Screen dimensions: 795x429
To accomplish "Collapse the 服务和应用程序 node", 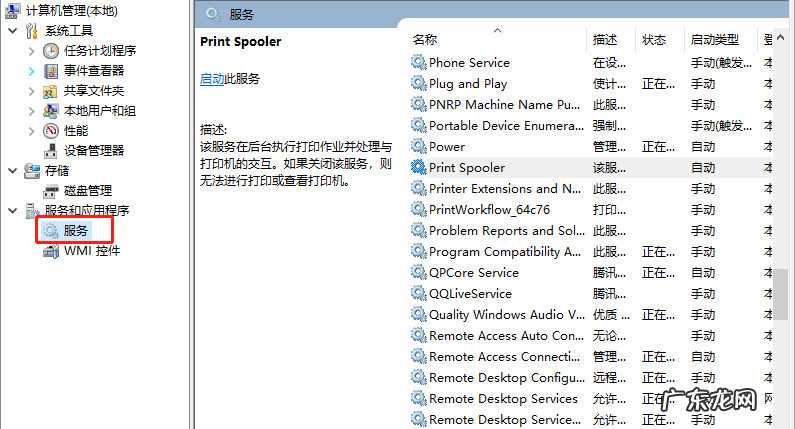I will pyautogui.click(x=13, y=211).
